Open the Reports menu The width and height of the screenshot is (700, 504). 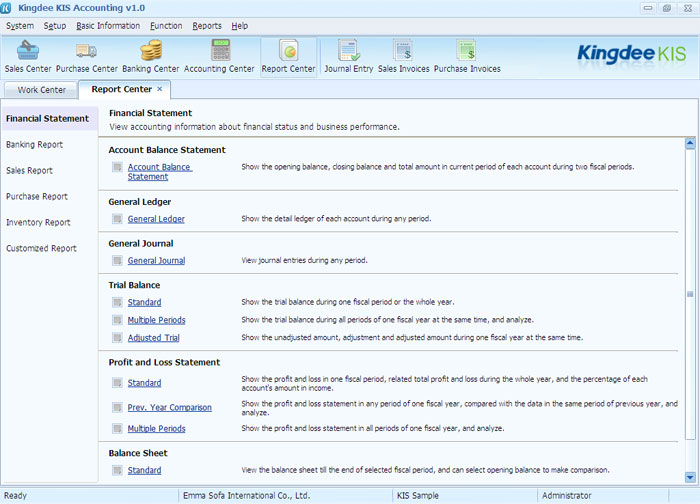[207, 26]
